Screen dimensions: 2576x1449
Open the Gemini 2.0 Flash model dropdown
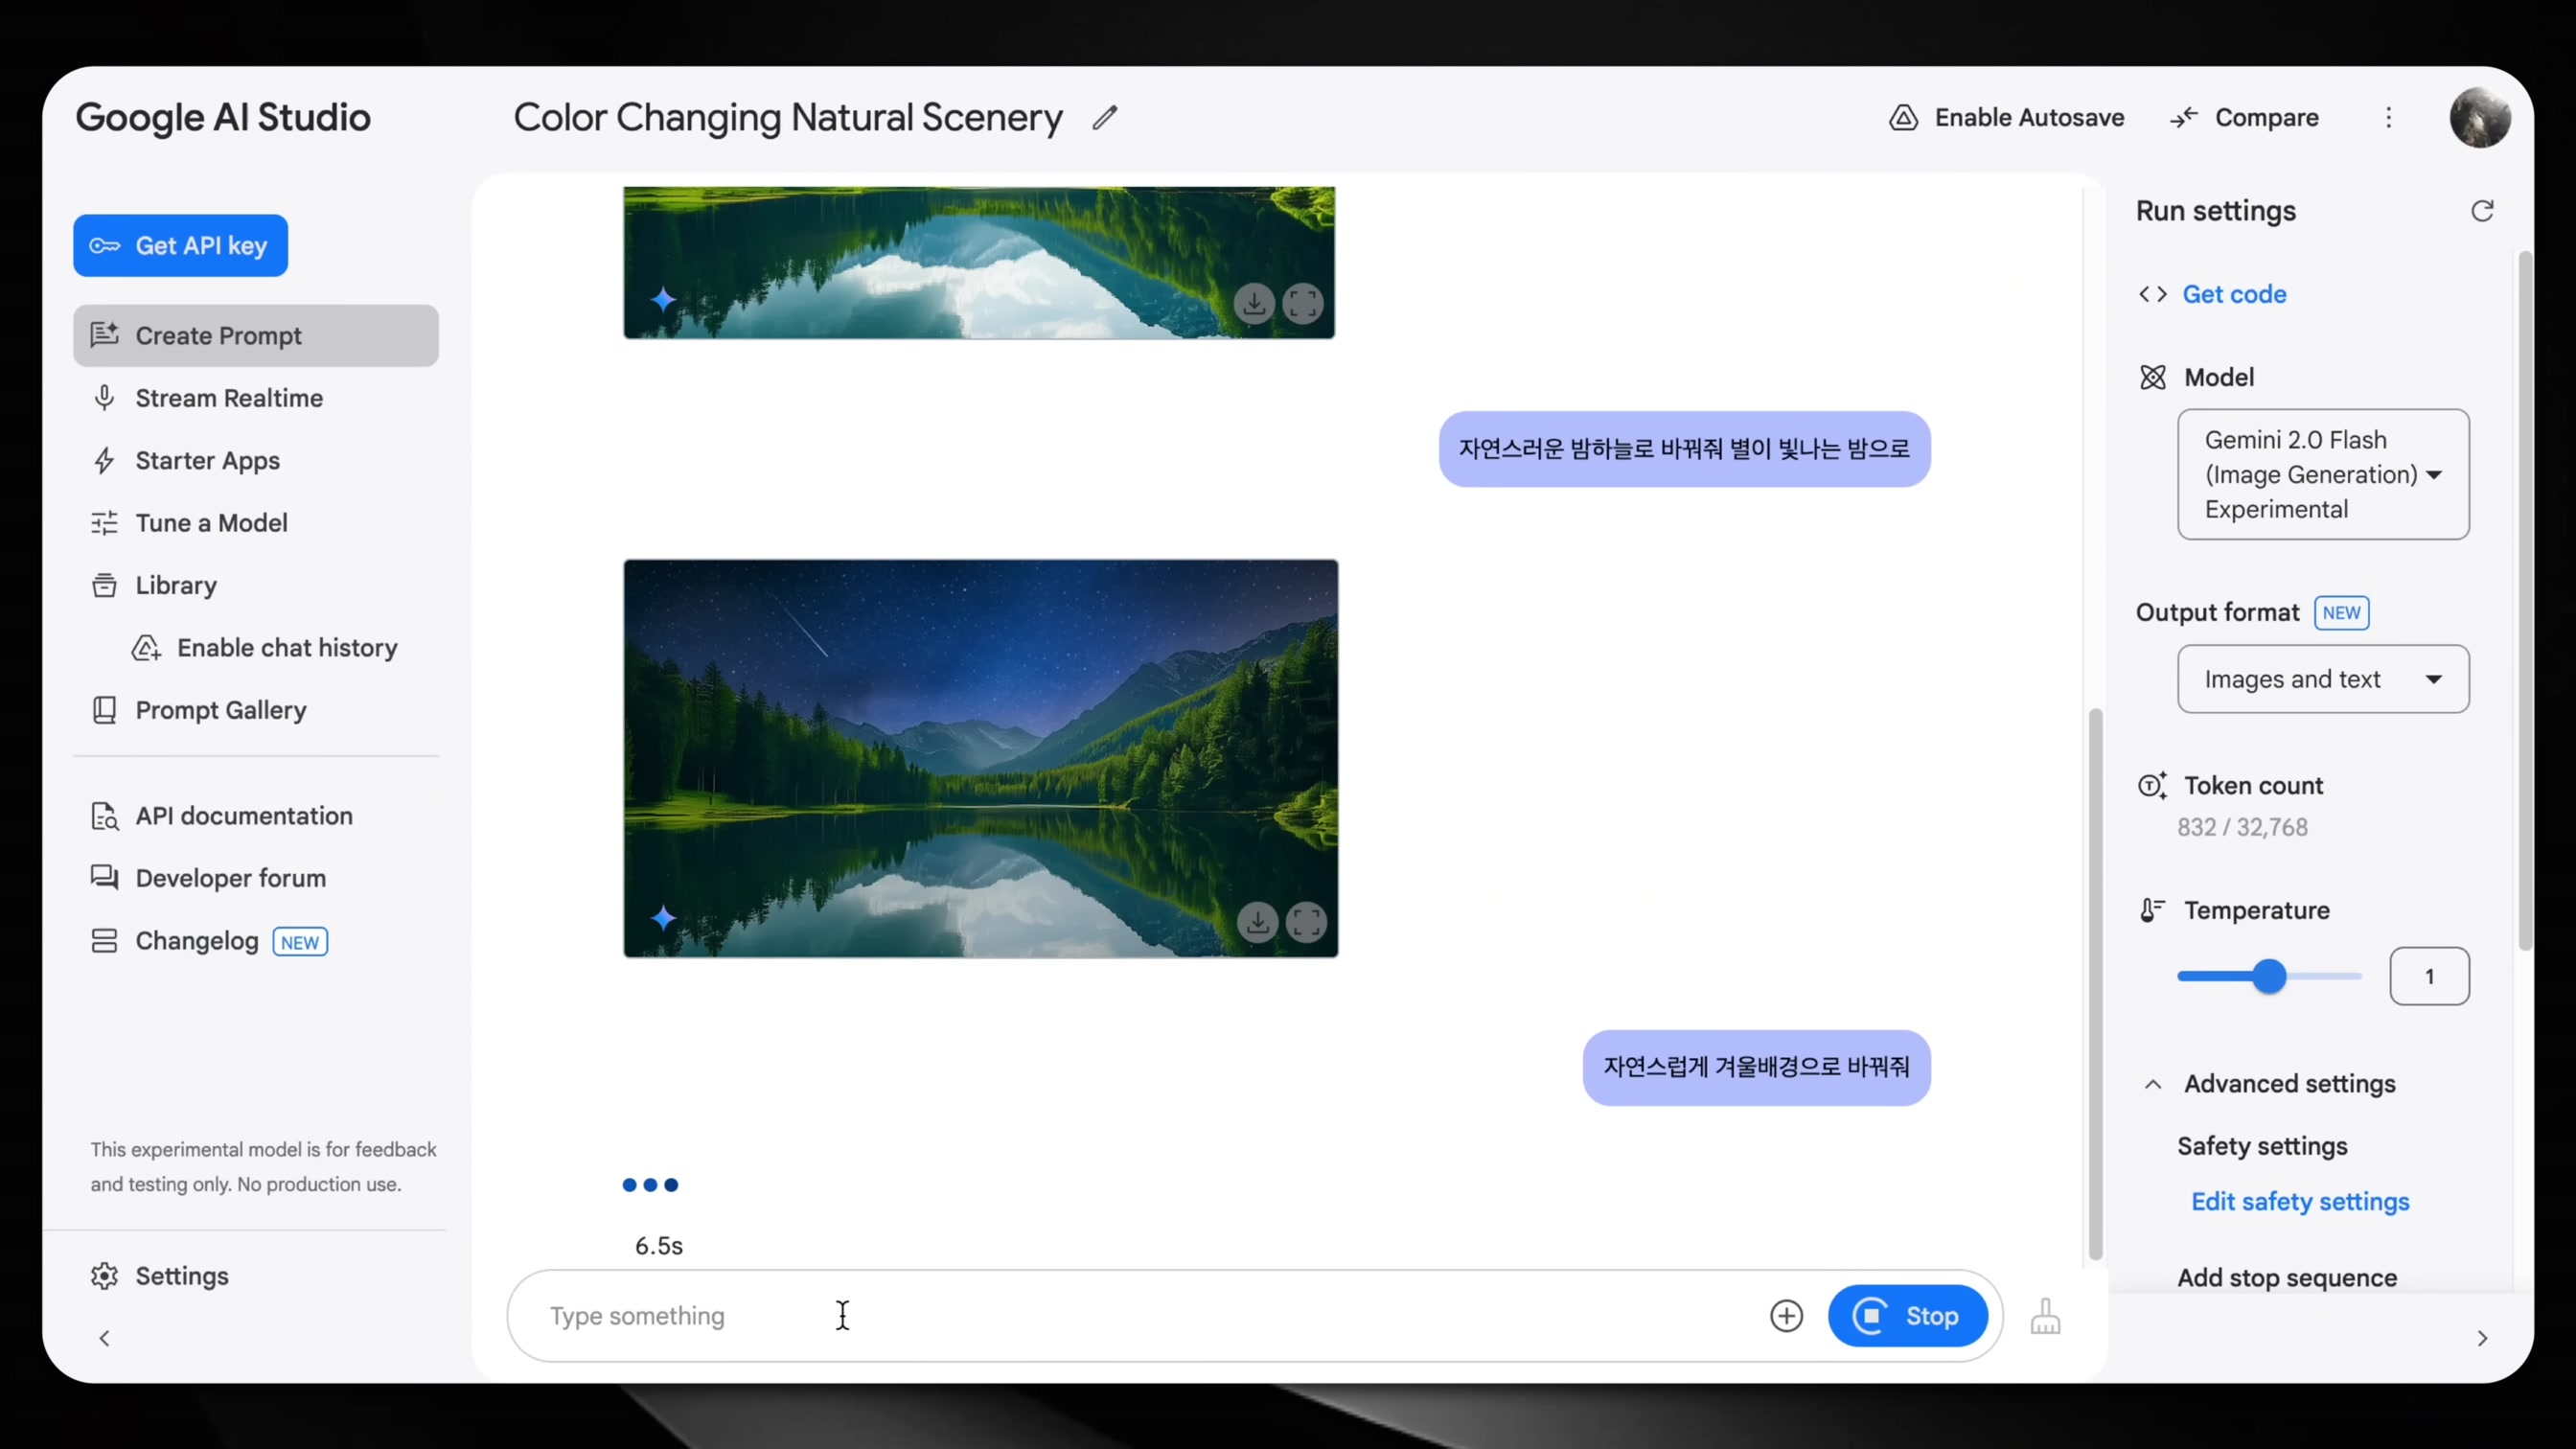(x=2323, y=474)
